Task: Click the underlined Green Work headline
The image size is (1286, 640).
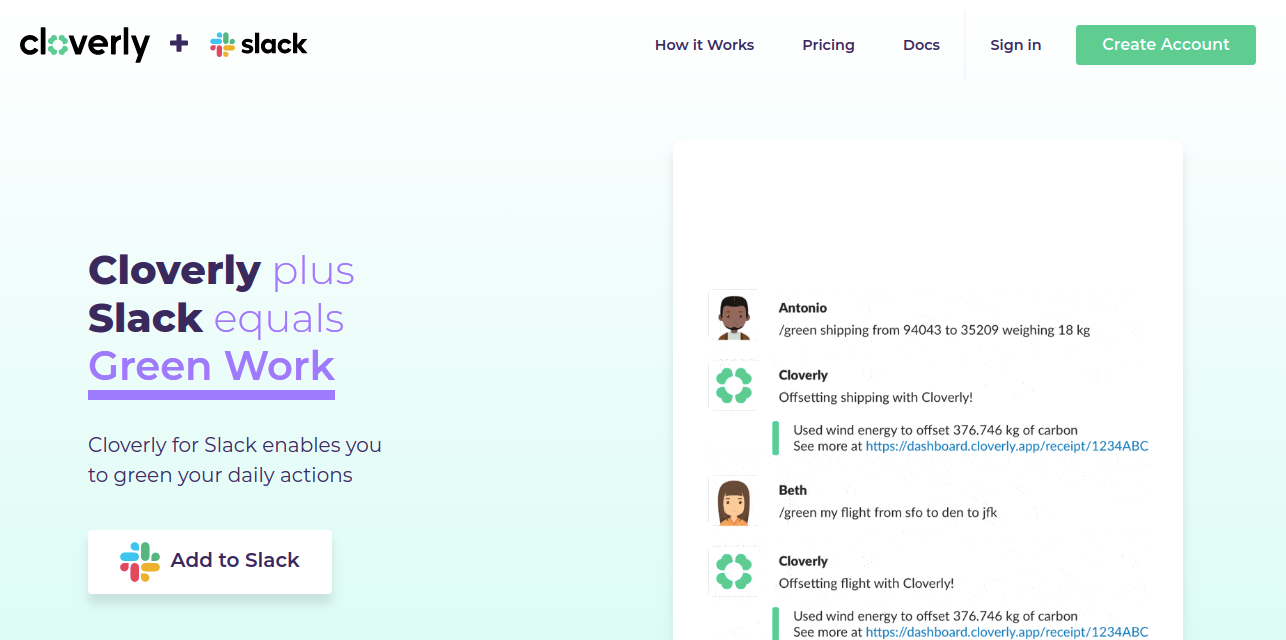Action: click(x=211, y=366)
